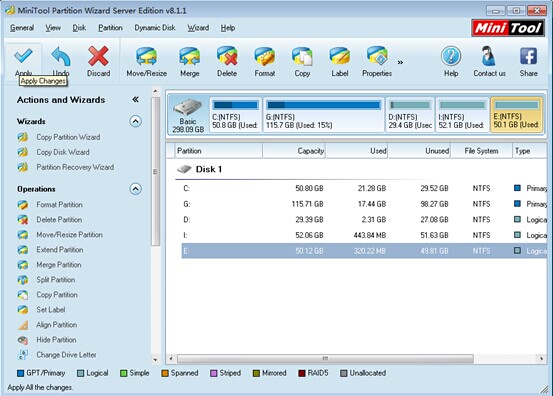Click right arrow of horizontal scrollbar

[x=541, y=359]
